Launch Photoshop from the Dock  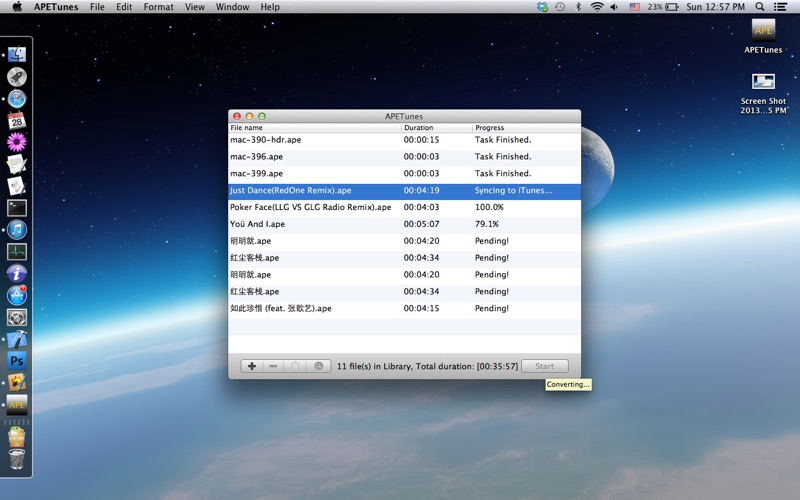[x=17, y=361]
